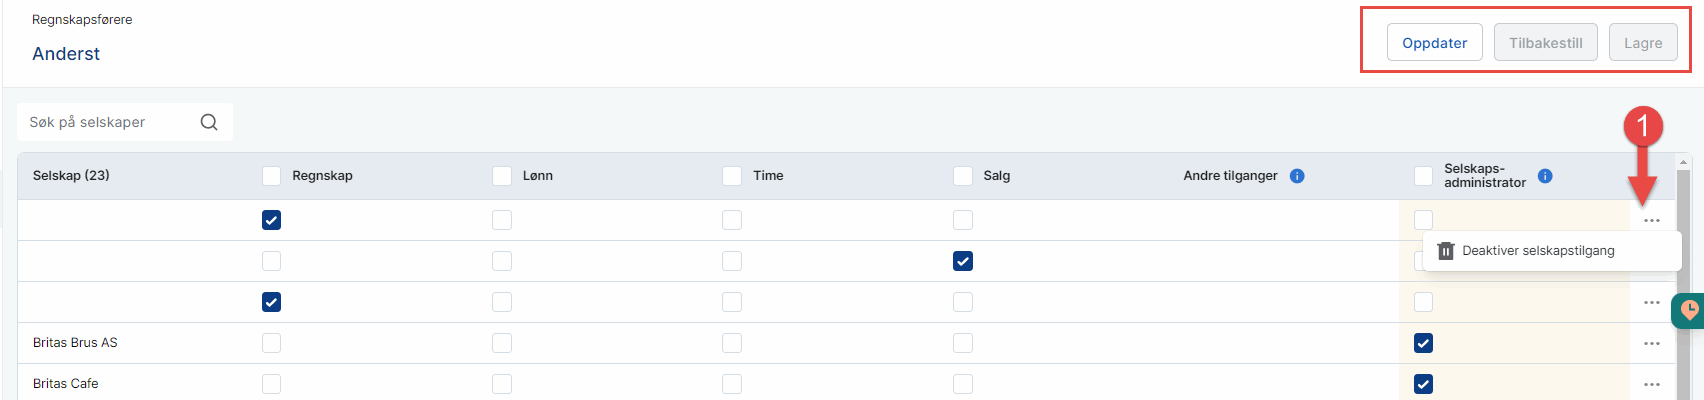Toggle the Selskapsadministrator header checkbox
The width and height of the screenshot is (1704, 400).
pos(1424,176)
